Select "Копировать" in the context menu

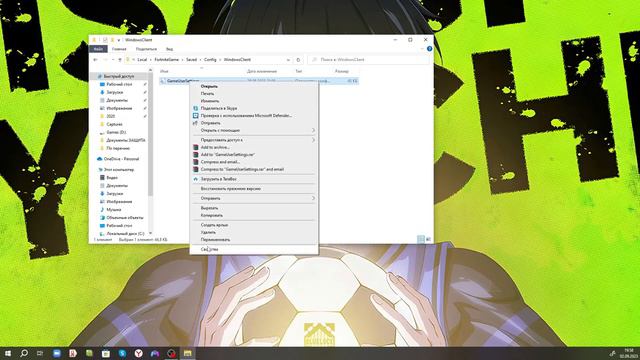[212, 215]
